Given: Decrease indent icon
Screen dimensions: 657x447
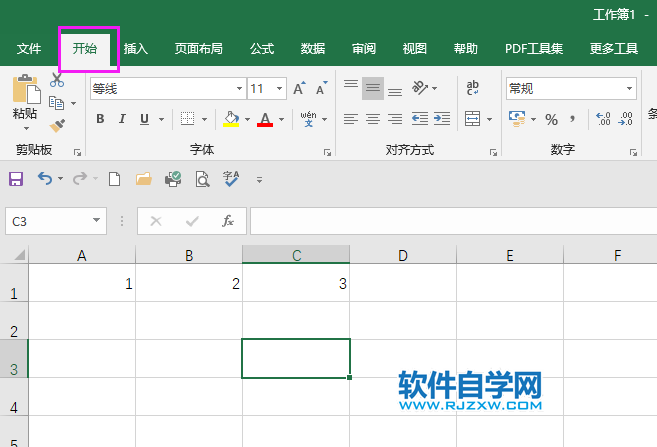Looking at the screenshot, I should pos(419,119).
